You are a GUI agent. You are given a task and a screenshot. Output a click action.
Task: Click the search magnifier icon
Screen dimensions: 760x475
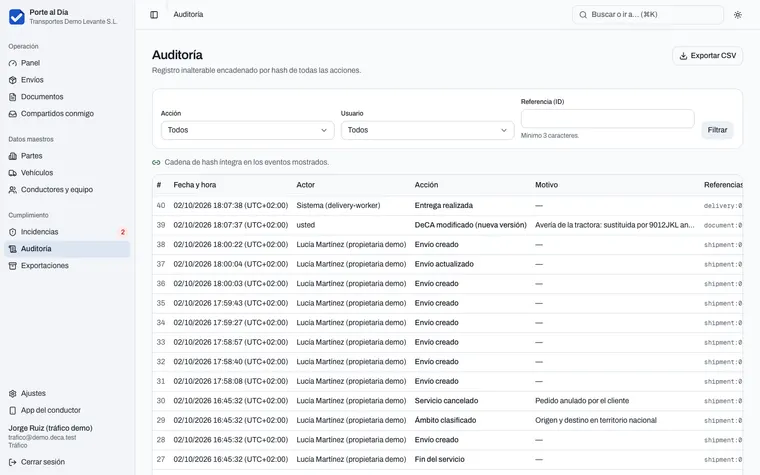(x=583, y=15)
